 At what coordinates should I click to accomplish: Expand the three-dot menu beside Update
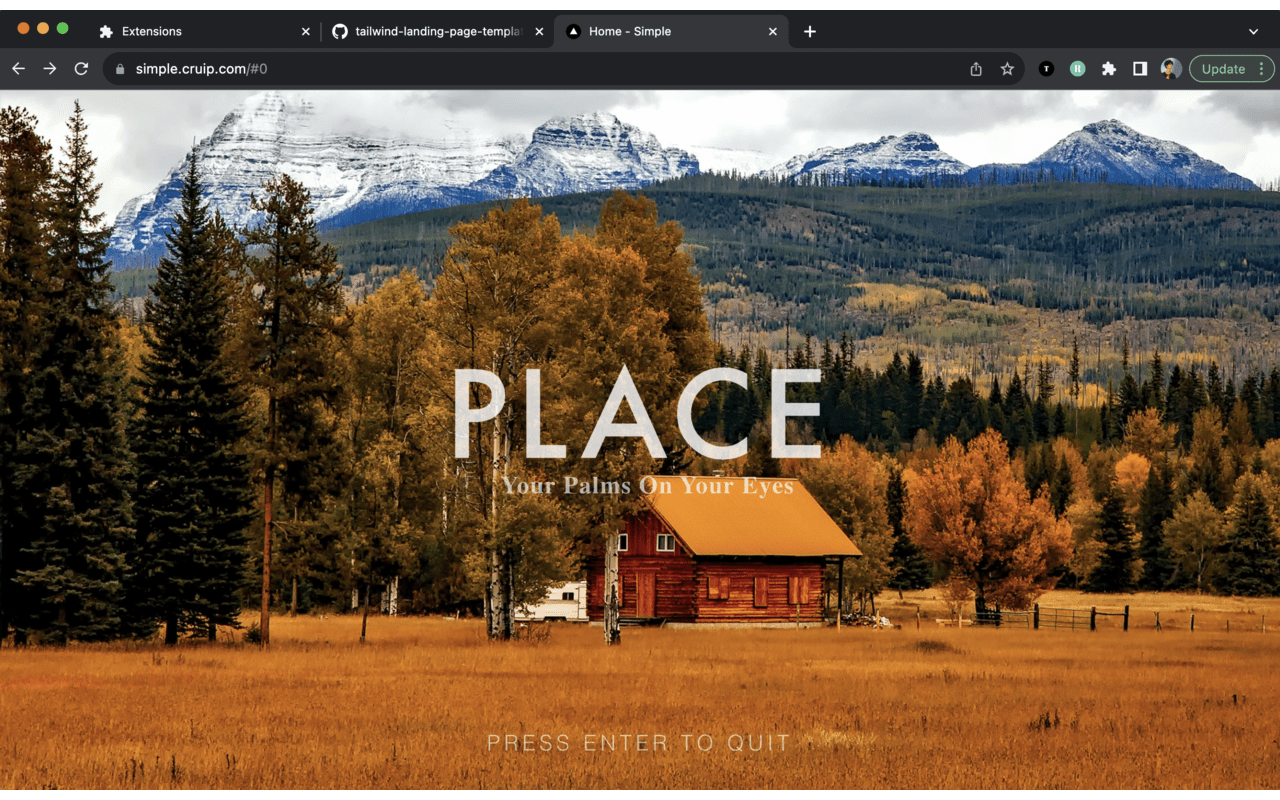click(1262, 69)
